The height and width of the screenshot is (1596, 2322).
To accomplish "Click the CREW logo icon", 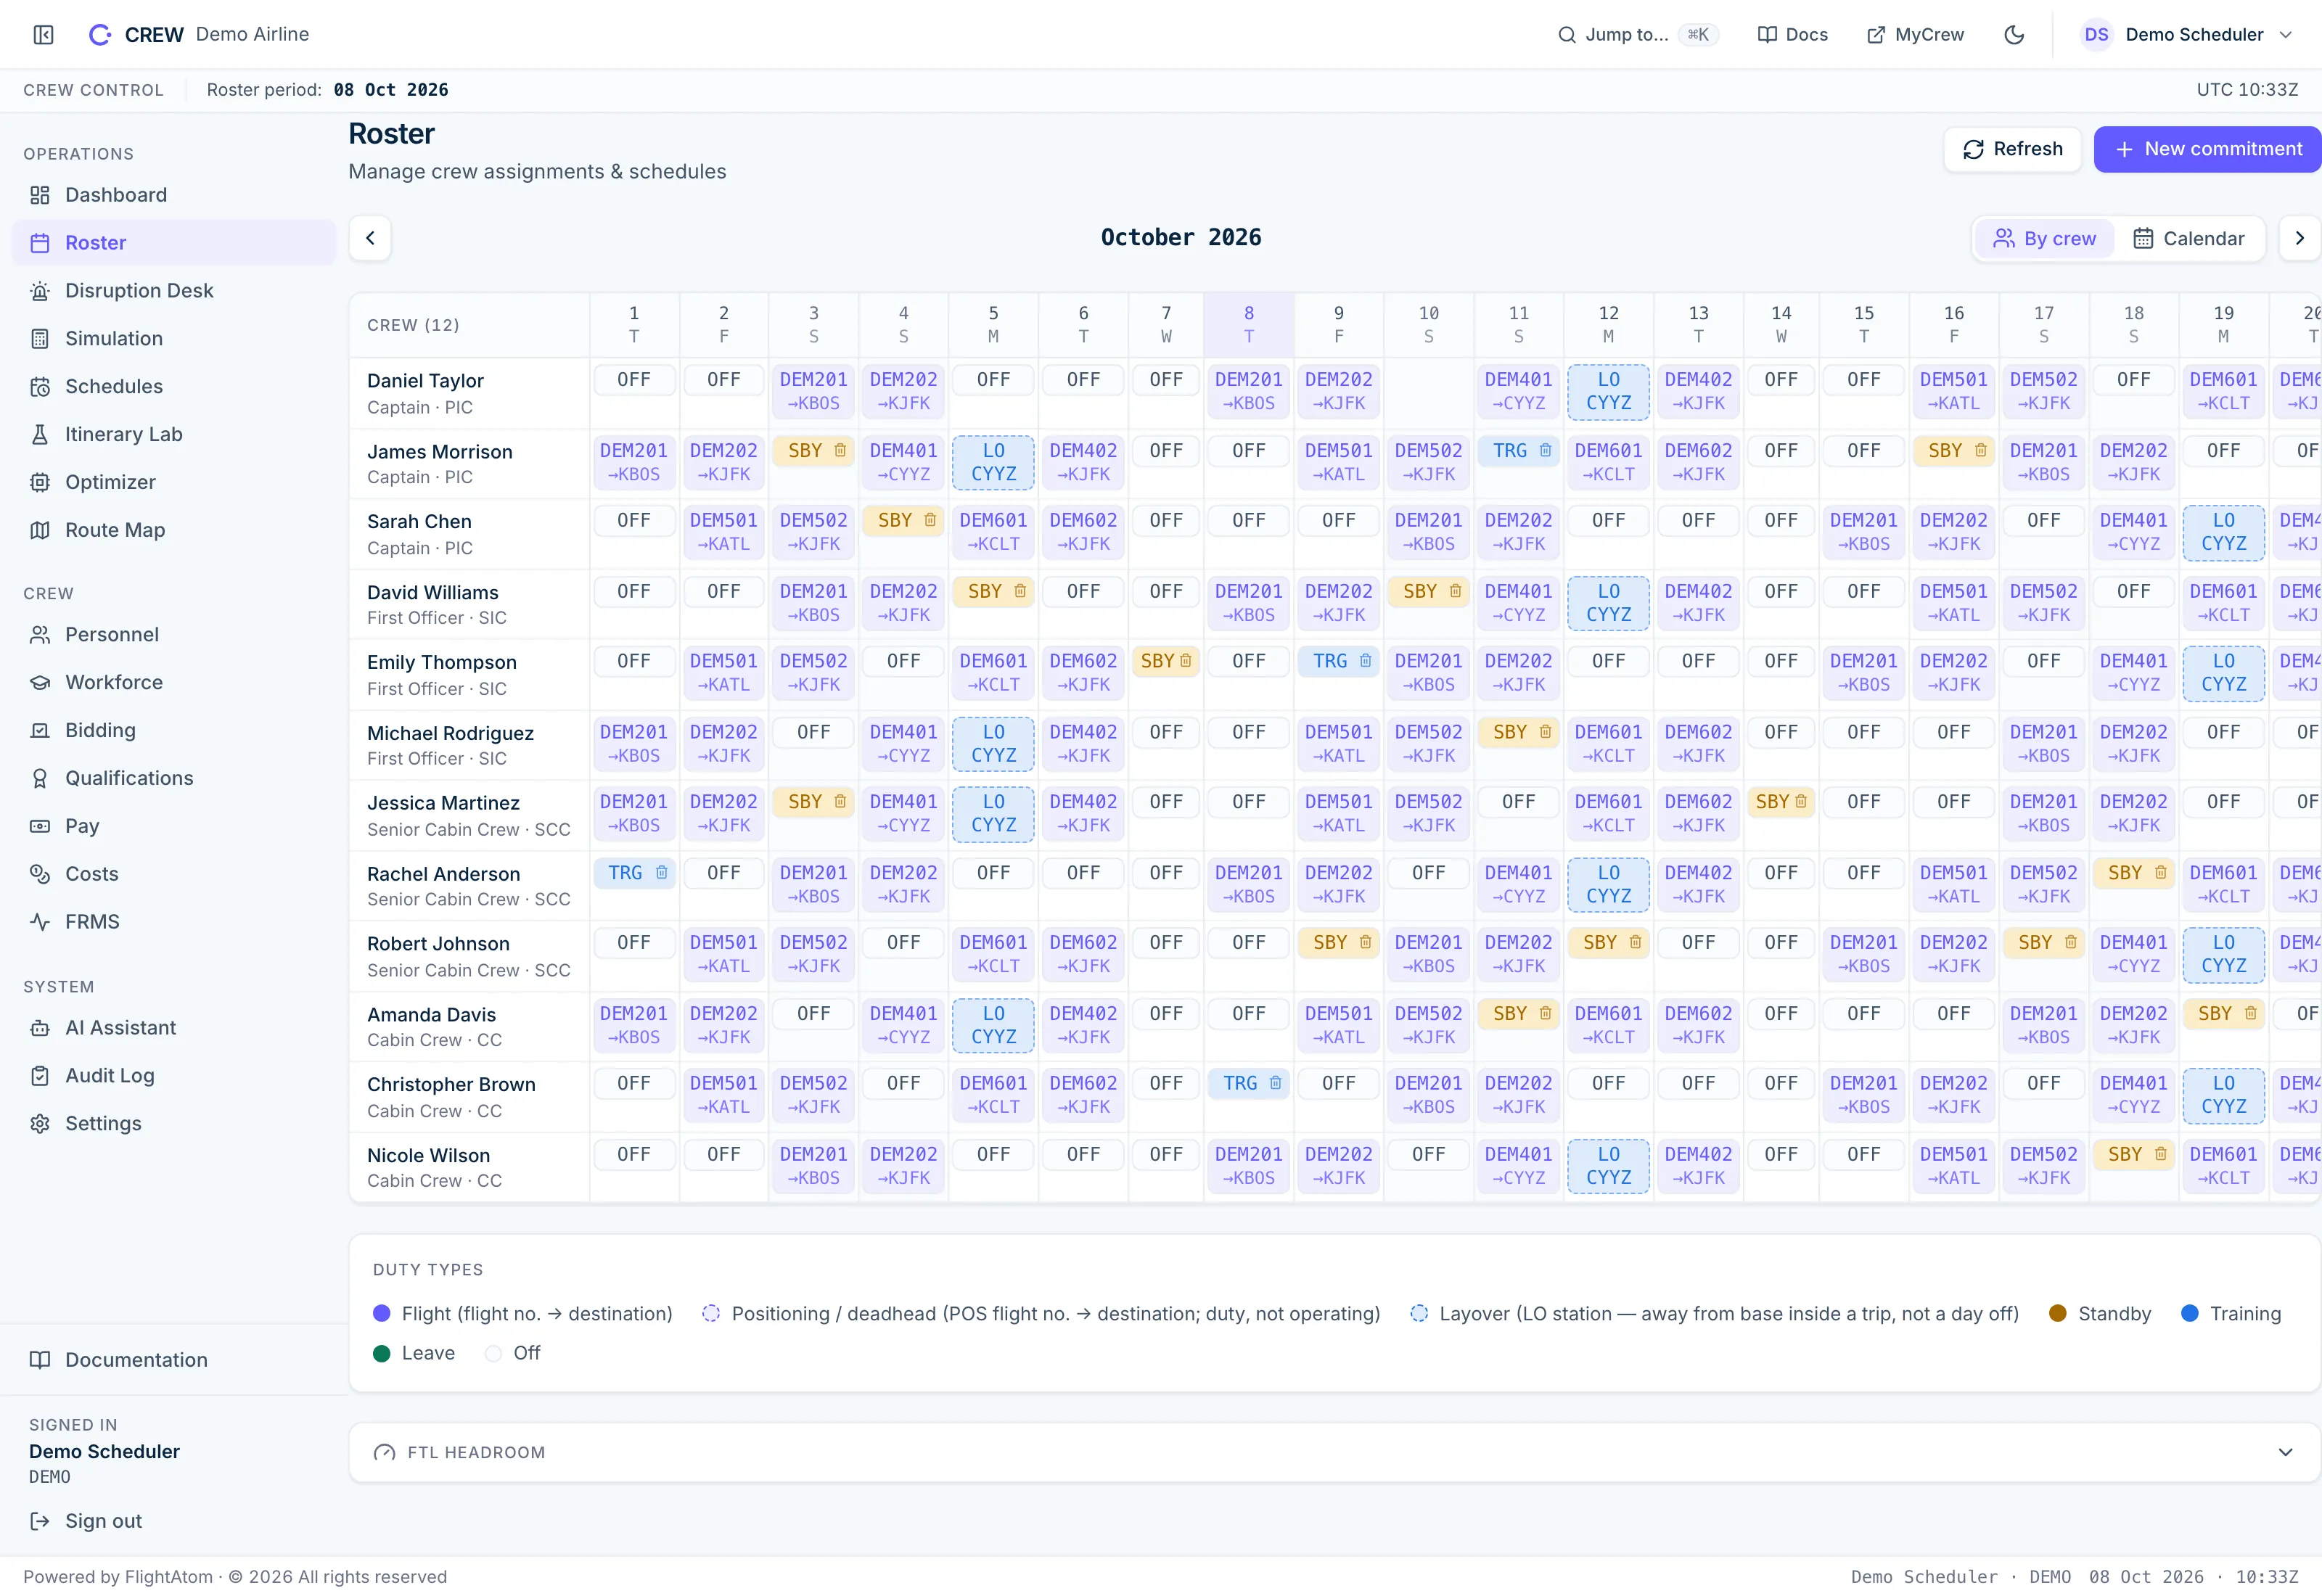I will pyautogui.click(x=100, y=35).
